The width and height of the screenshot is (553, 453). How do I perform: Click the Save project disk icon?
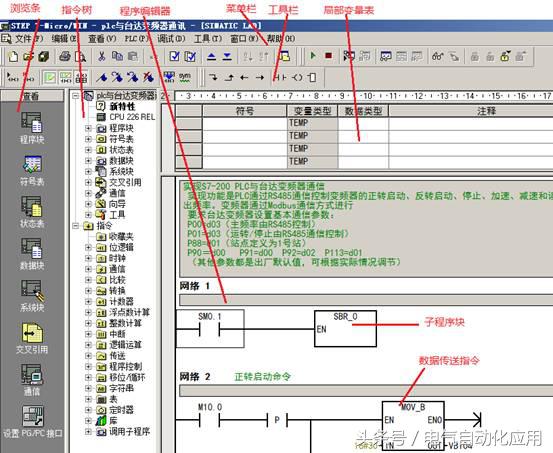(x=44, y=56)
